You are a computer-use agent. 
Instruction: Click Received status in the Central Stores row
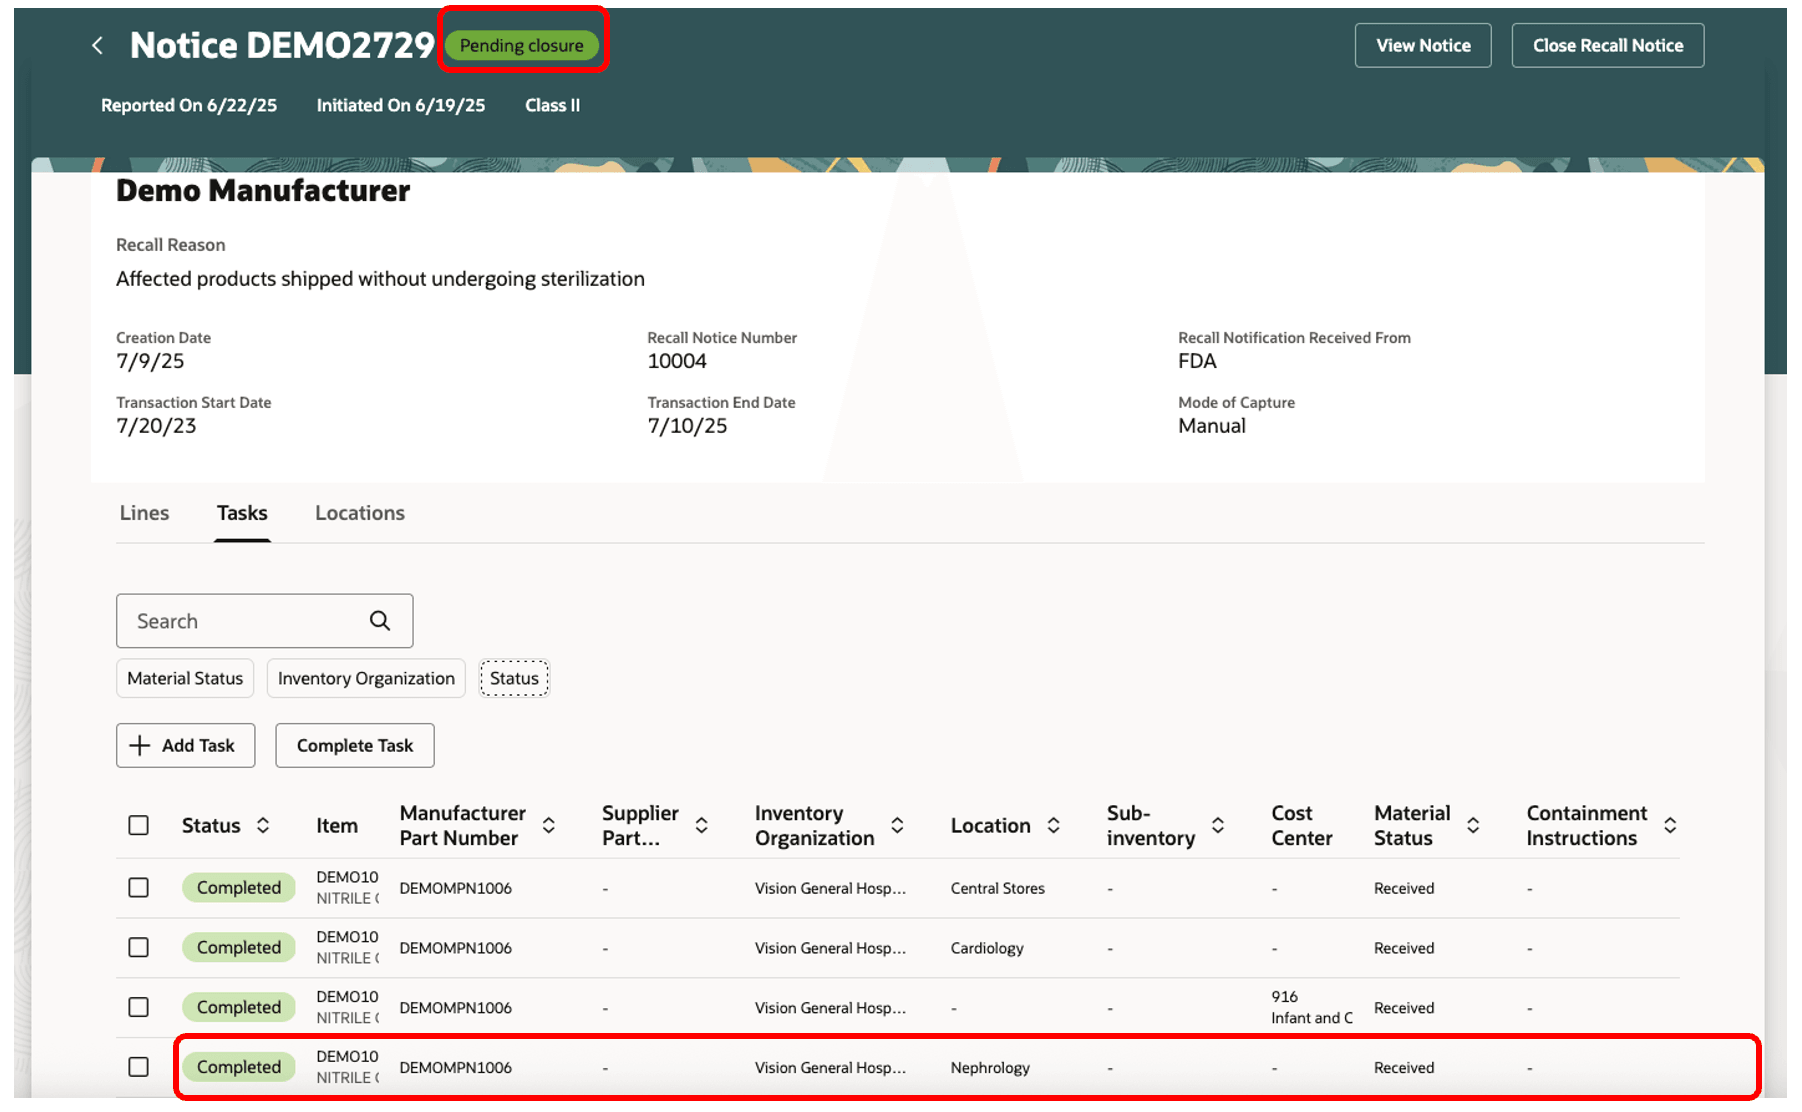click(1404, 888)
